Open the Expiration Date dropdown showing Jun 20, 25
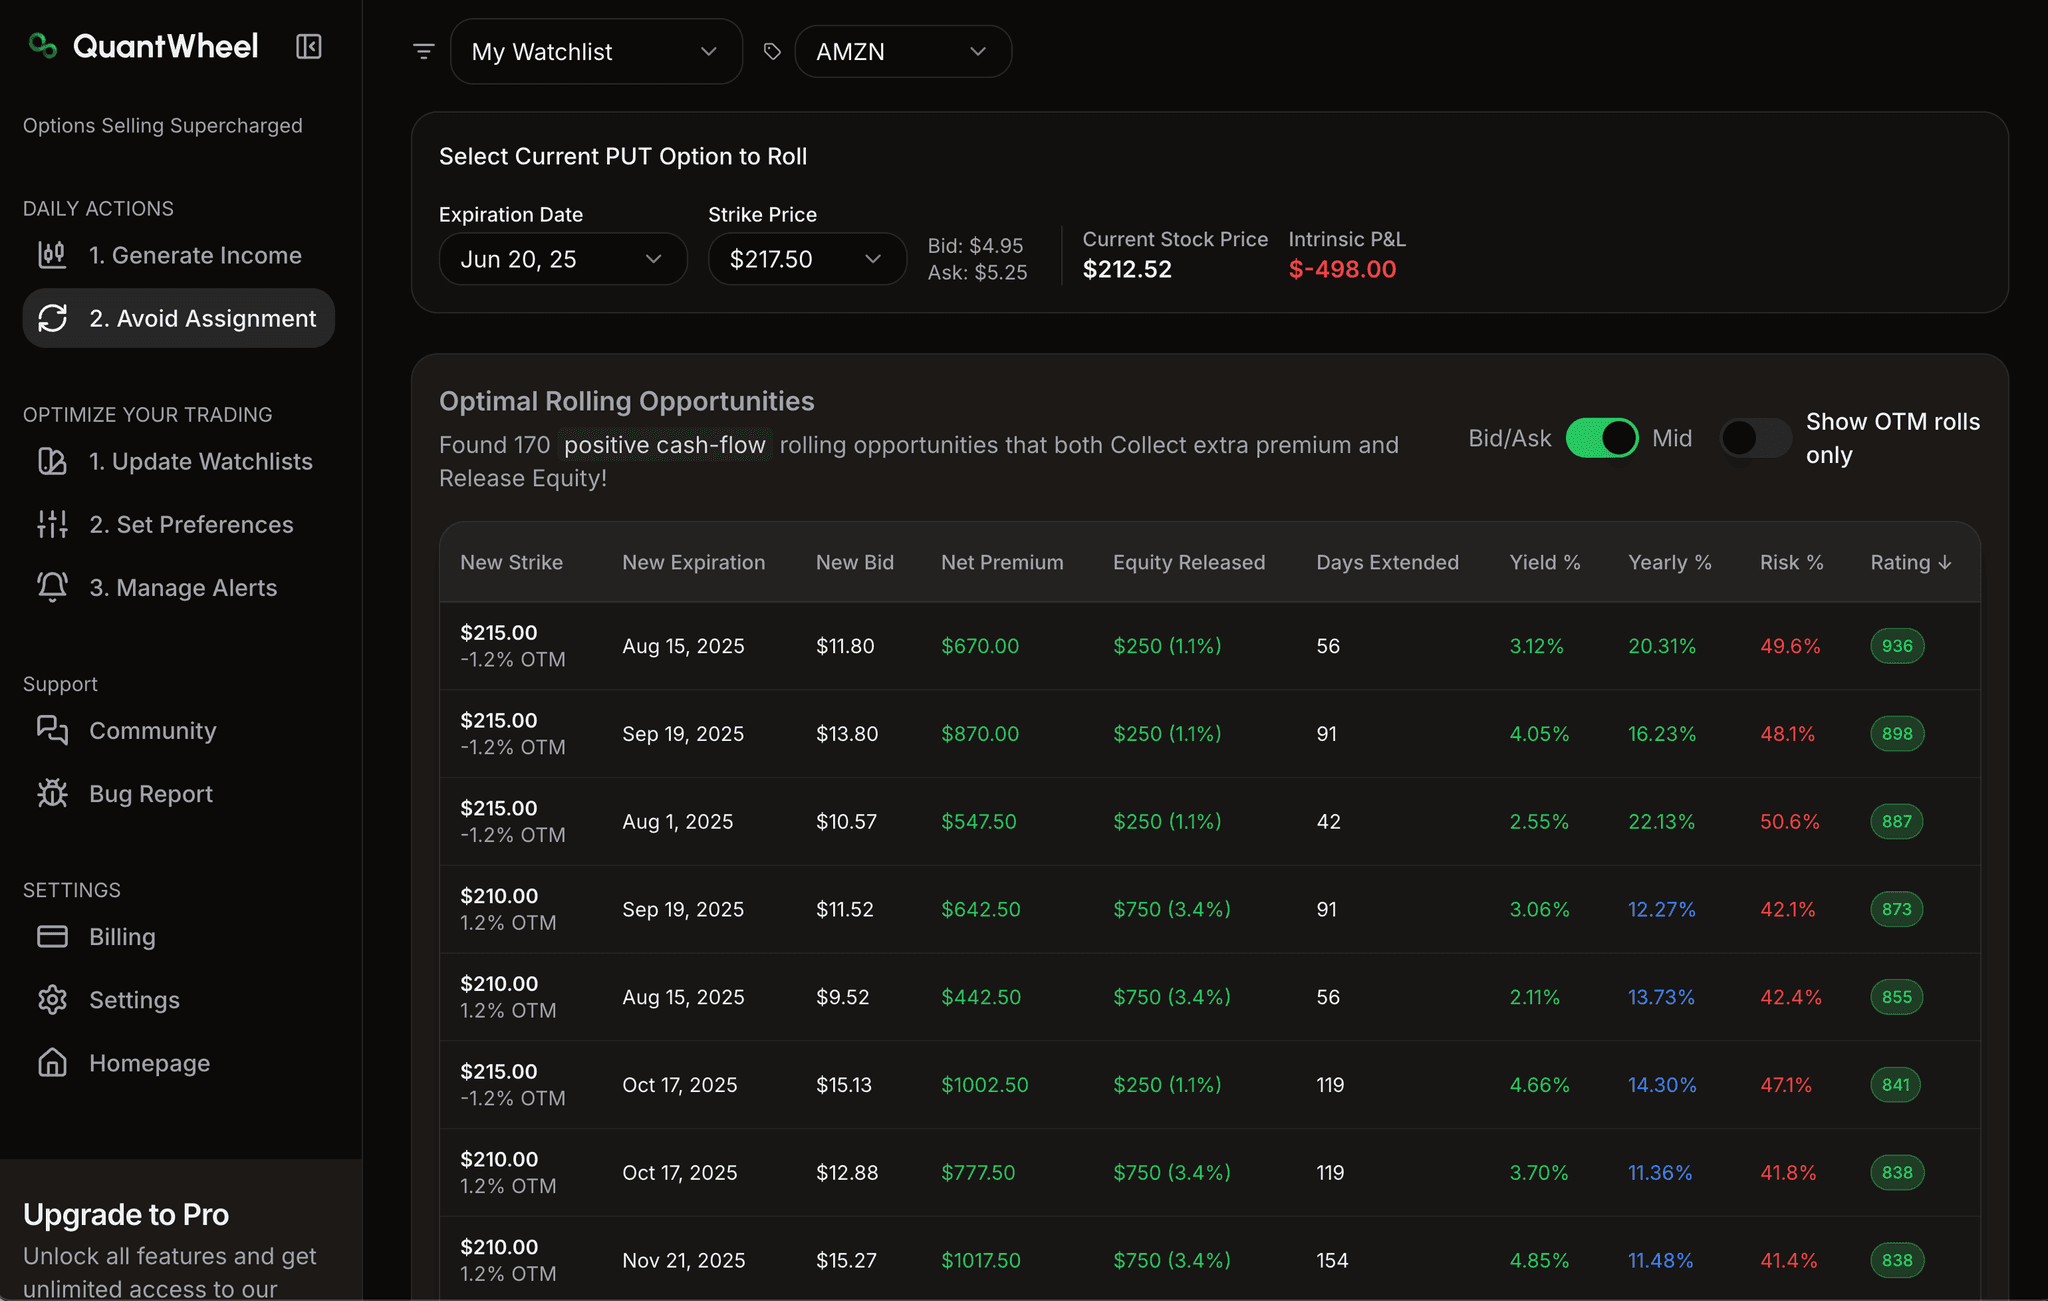 (x=562, y=258)
